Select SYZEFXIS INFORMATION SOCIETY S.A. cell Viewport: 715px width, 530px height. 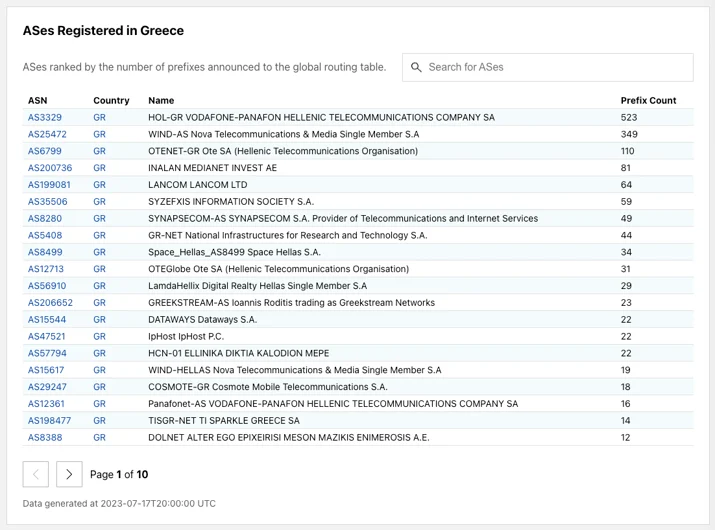click(231, 202)
